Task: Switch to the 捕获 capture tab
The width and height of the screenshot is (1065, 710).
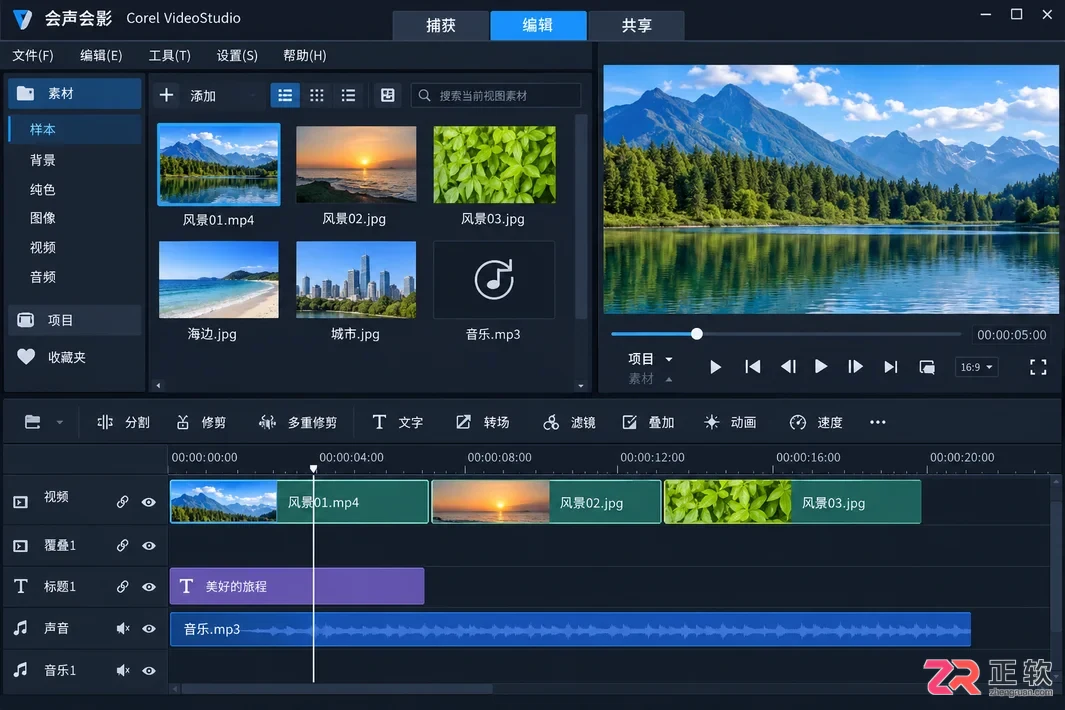Action: coord(441,26)
